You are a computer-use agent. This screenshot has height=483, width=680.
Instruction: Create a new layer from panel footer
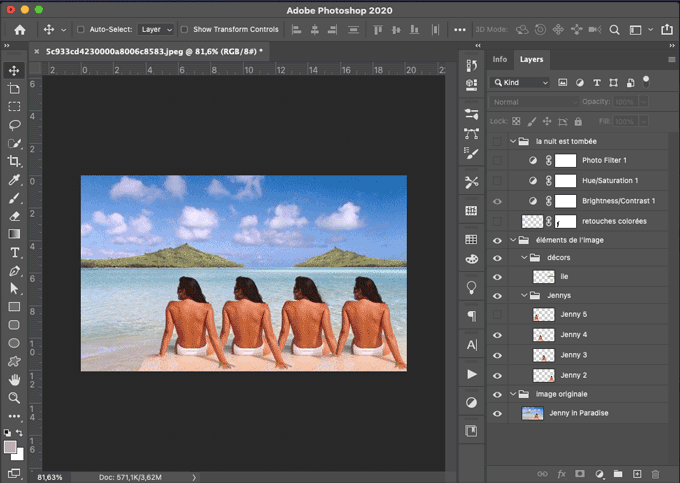point(636,473)
